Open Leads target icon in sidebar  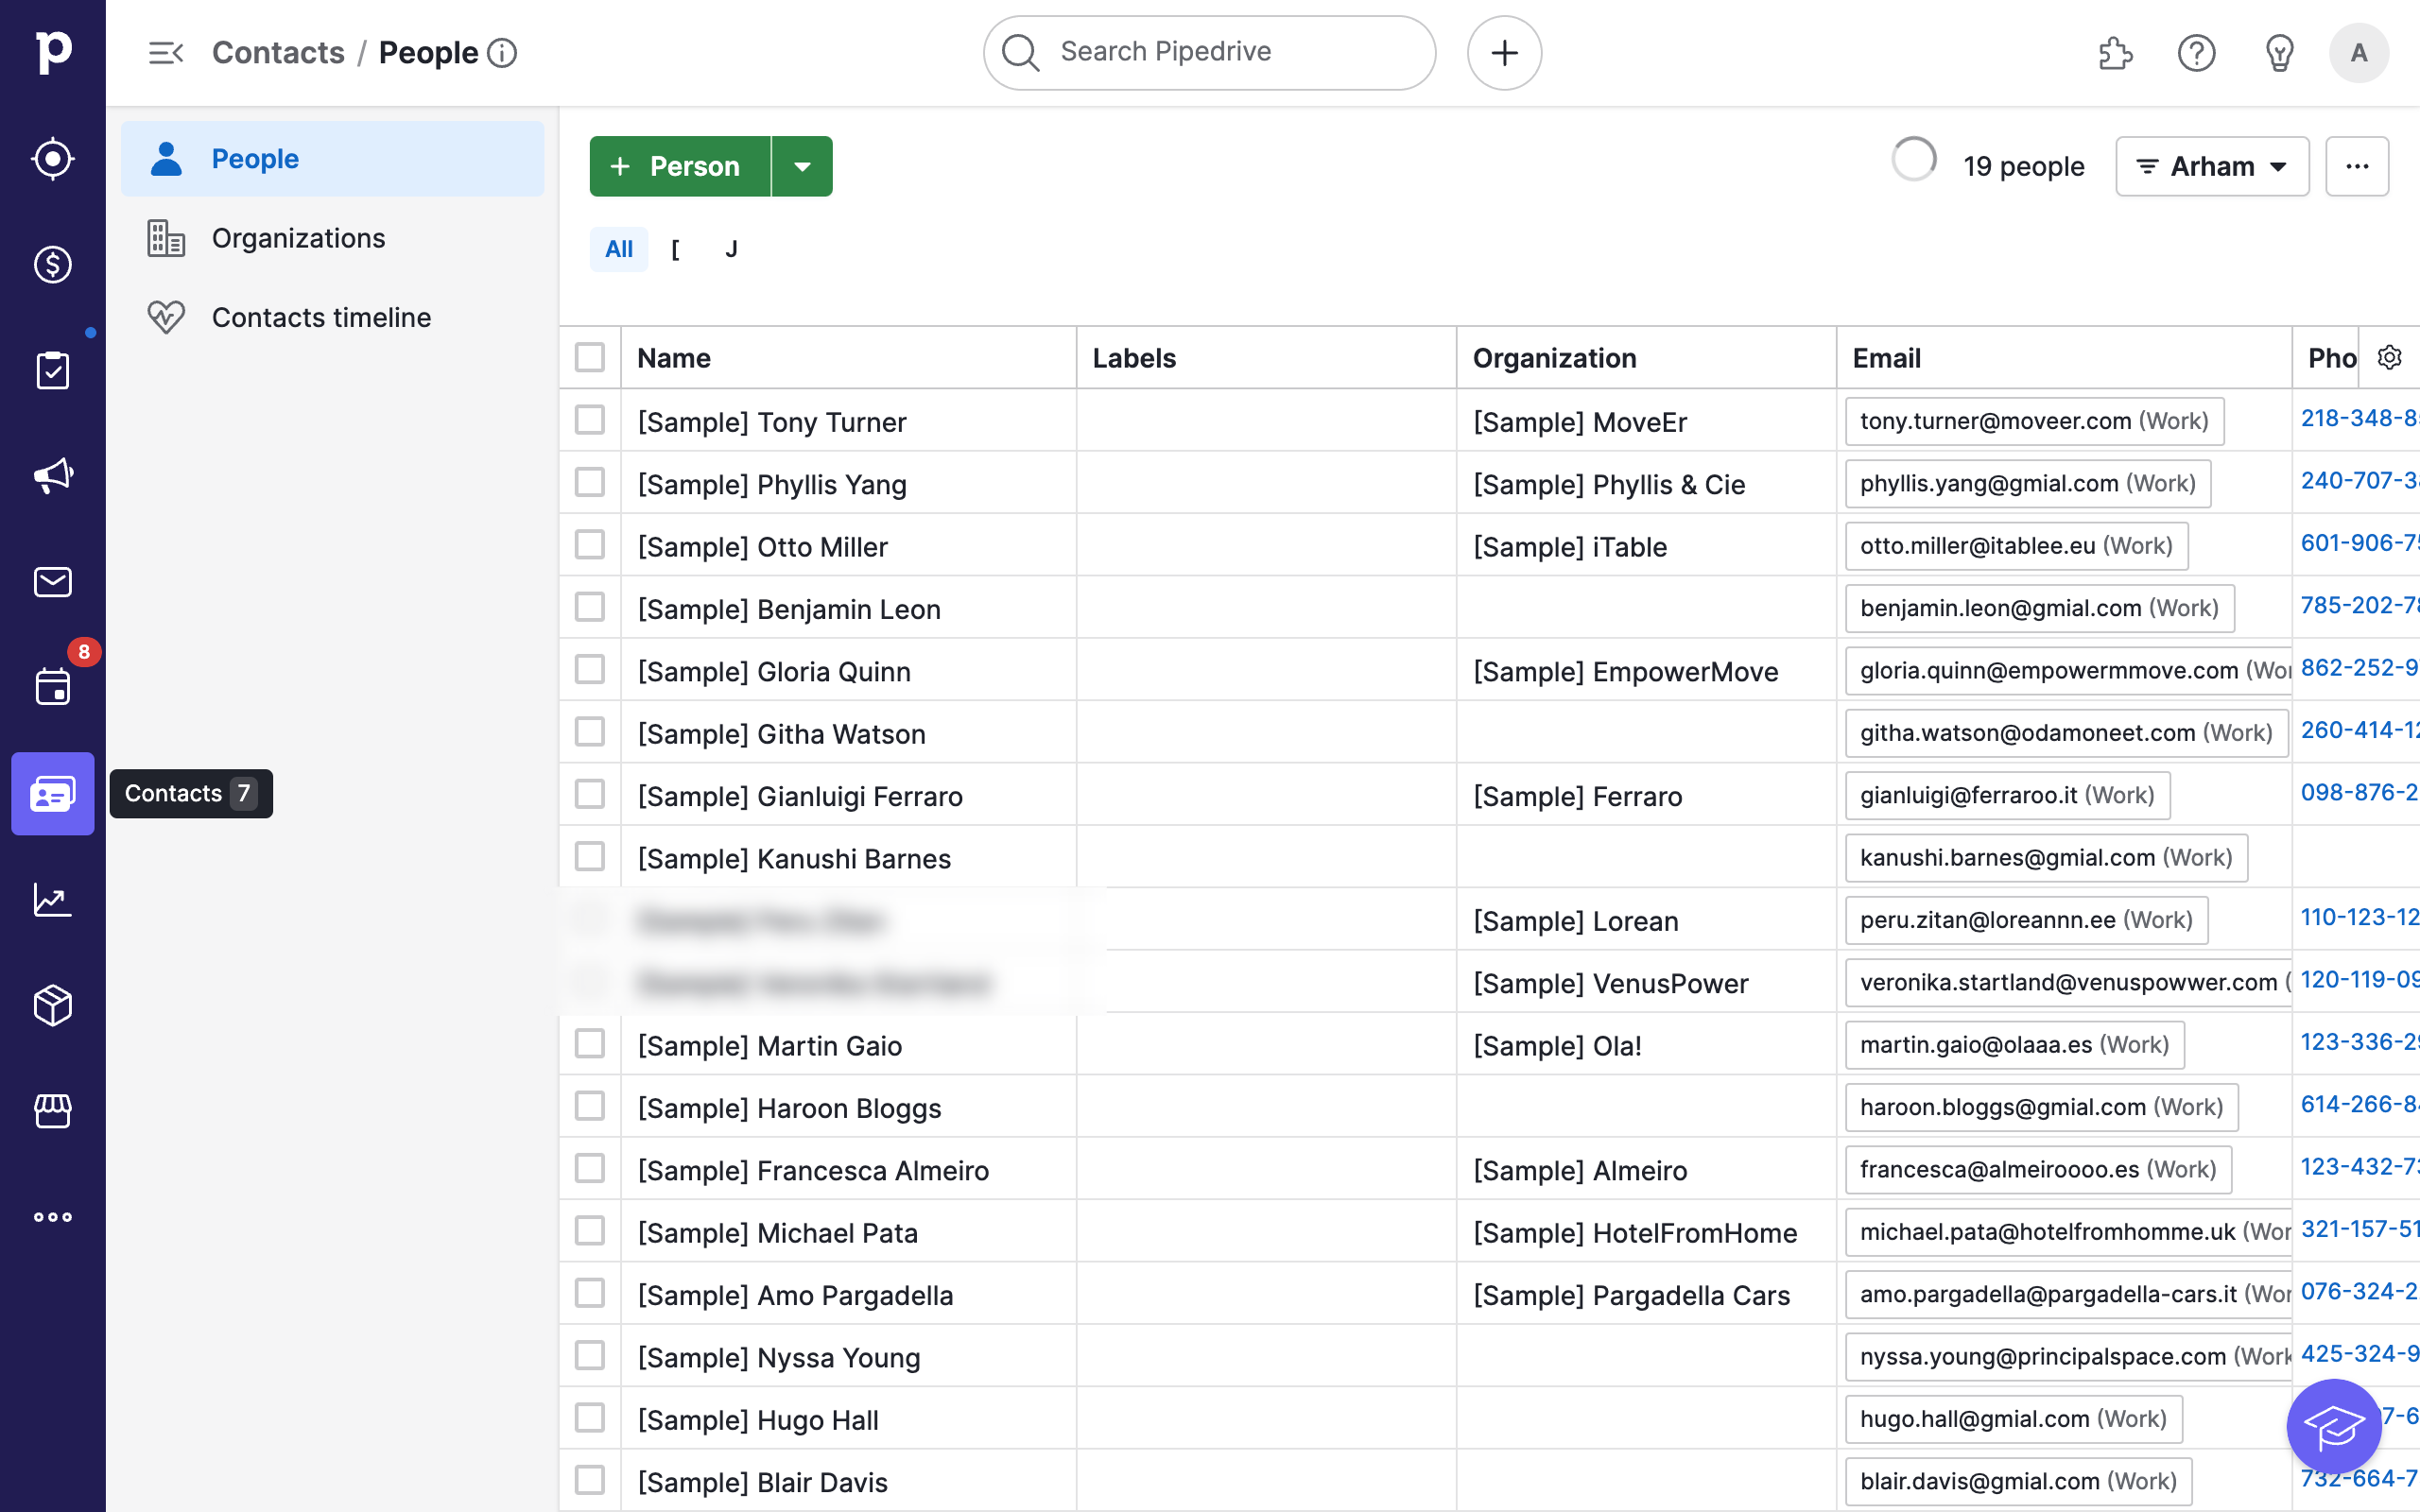(52, 159)
